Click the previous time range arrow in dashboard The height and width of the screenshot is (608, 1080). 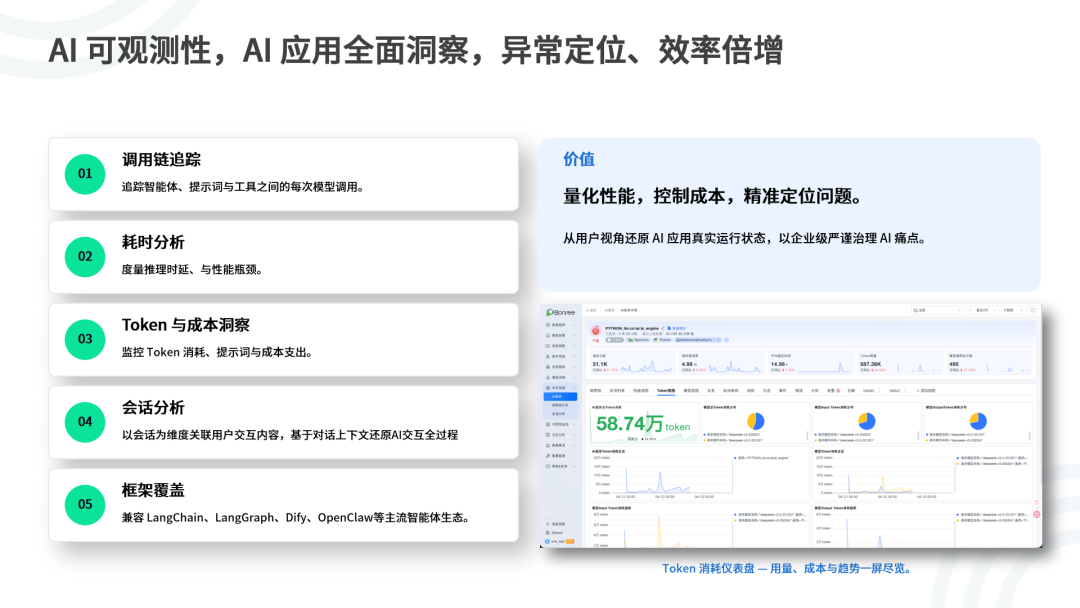pyautogui.click(x=970, y=310)
